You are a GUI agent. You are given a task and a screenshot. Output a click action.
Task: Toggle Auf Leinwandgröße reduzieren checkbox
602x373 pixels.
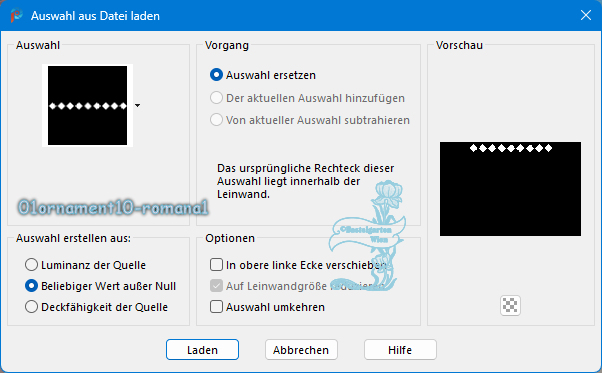point(216,286)
